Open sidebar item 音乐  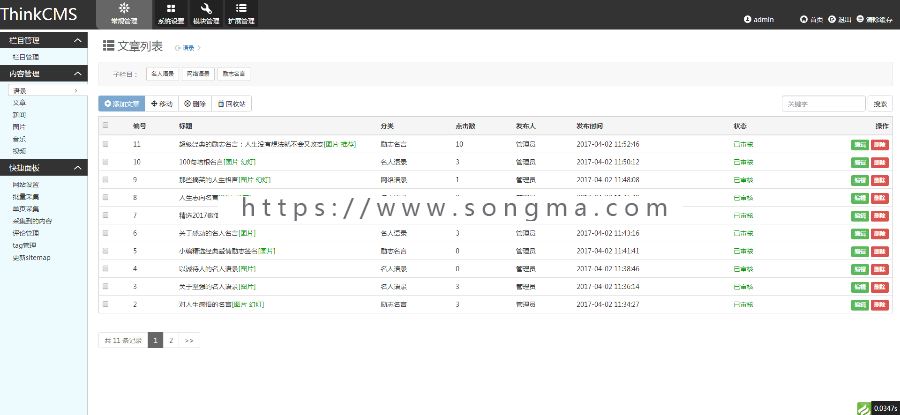19,139
